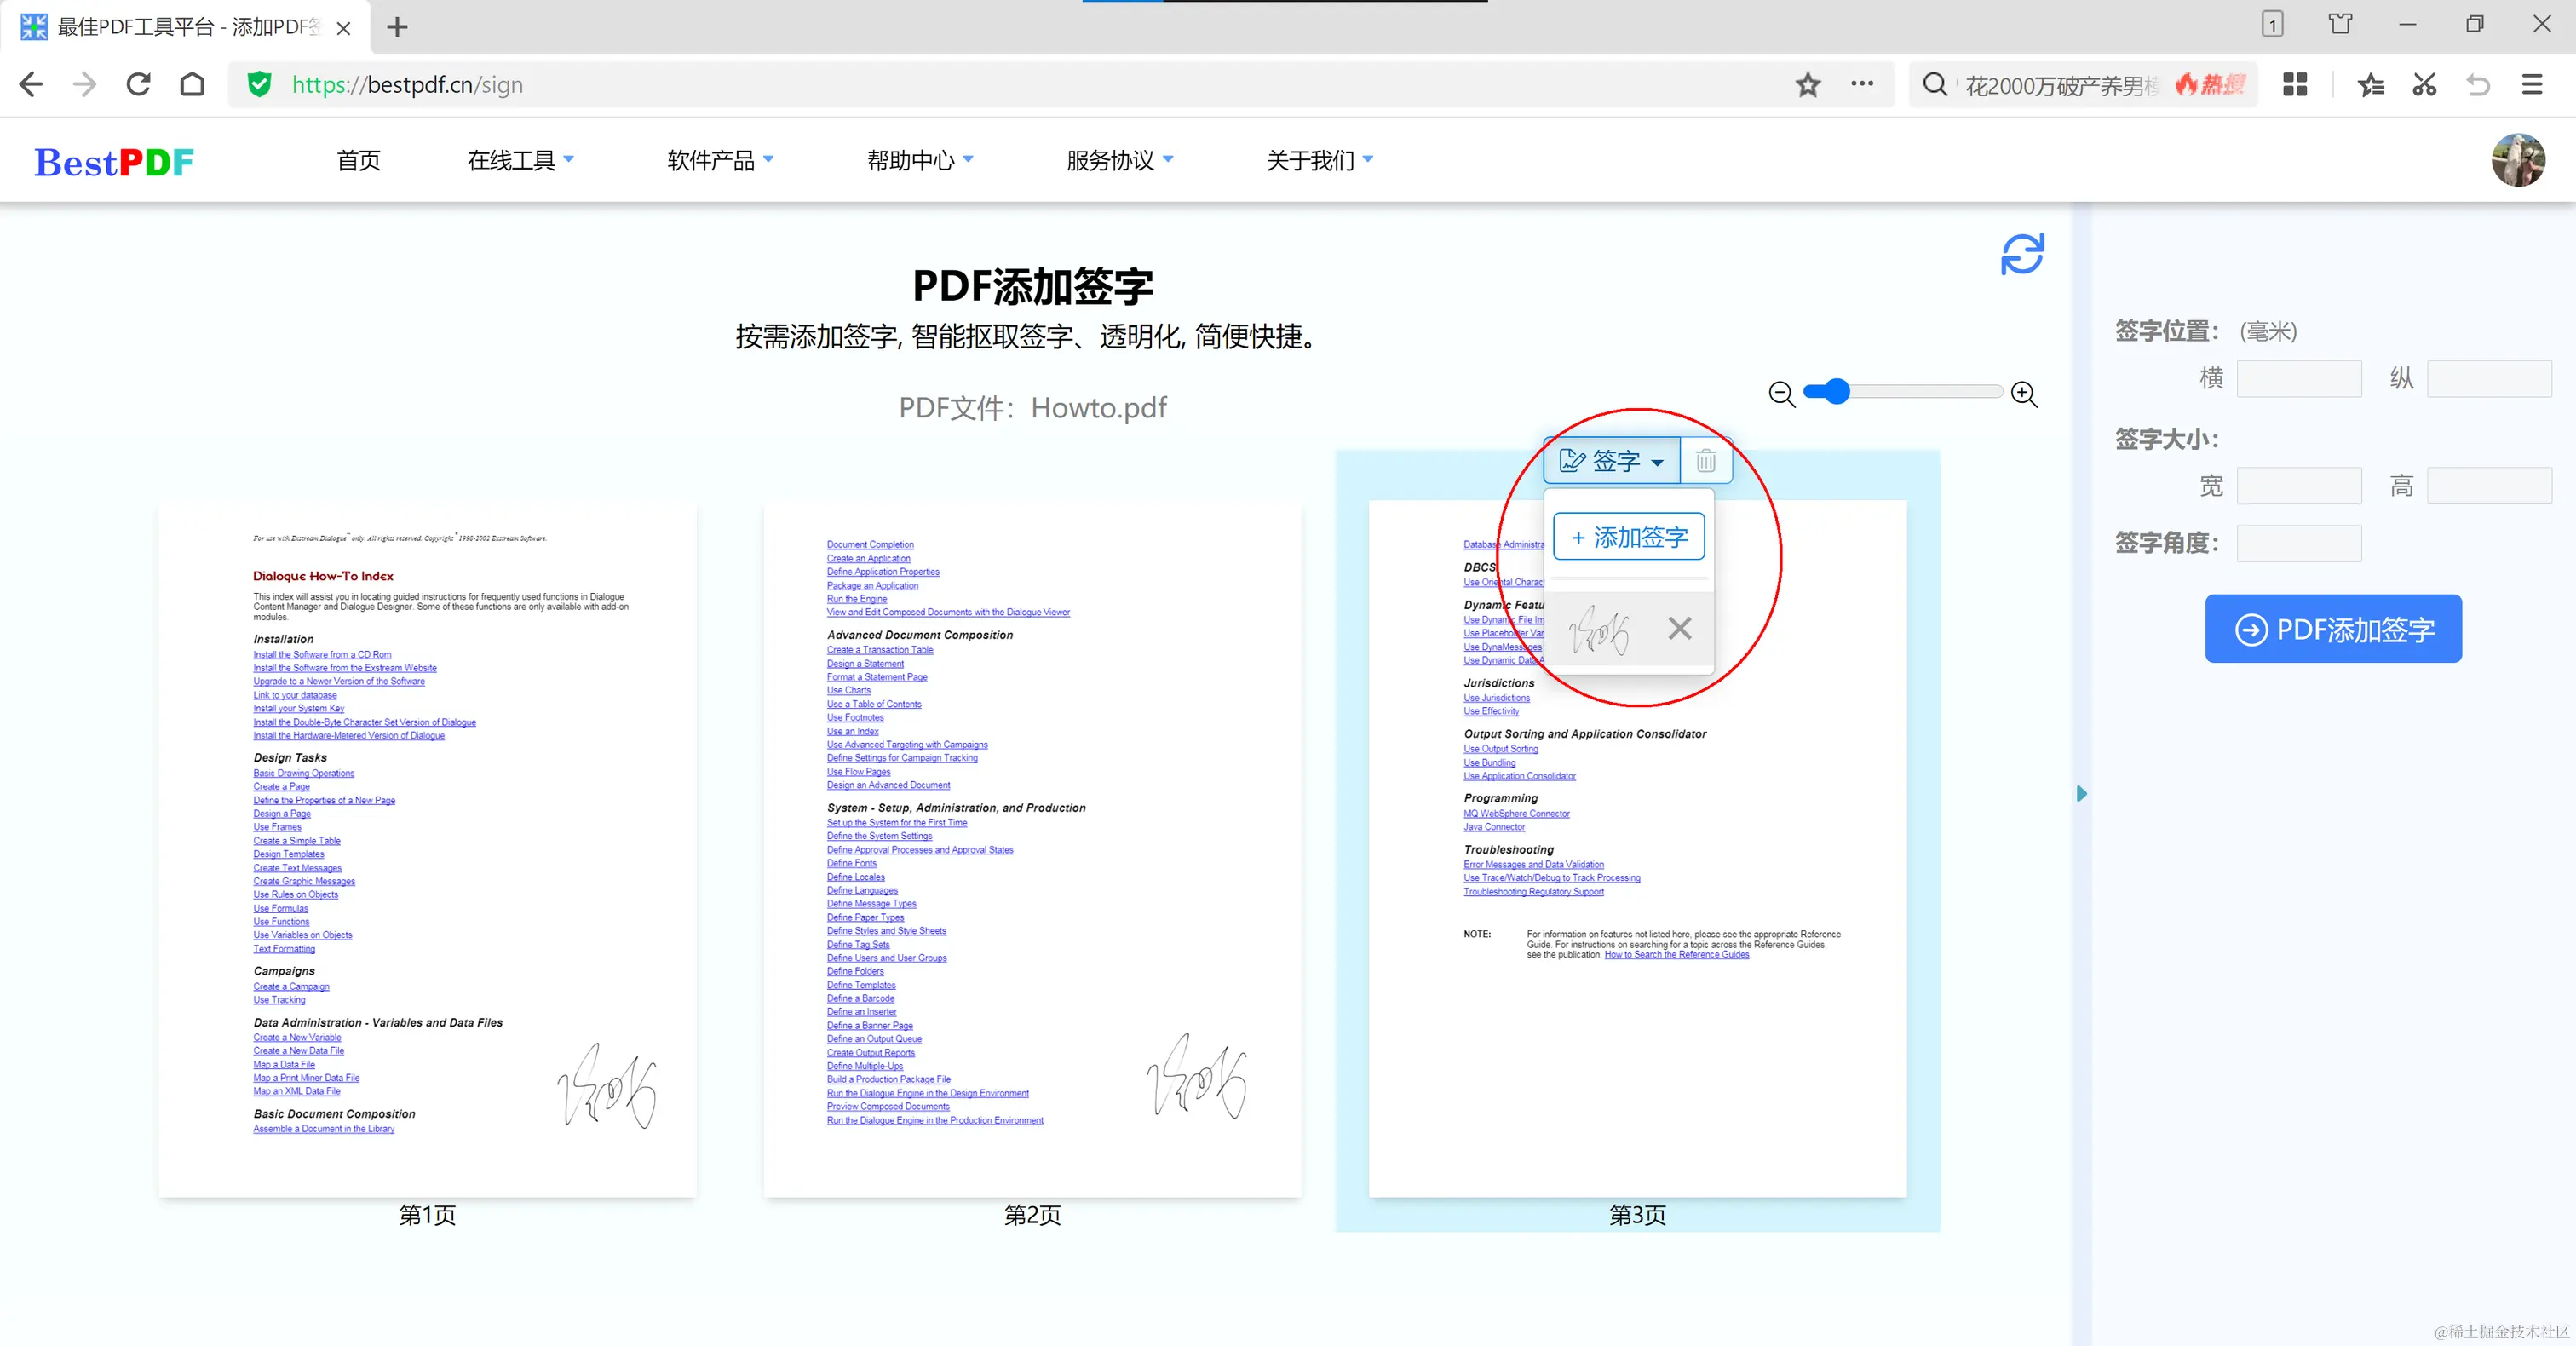Click the trash can delete icon
This screenshot has width=2576, height=1346.
(x=1705, y=461)
